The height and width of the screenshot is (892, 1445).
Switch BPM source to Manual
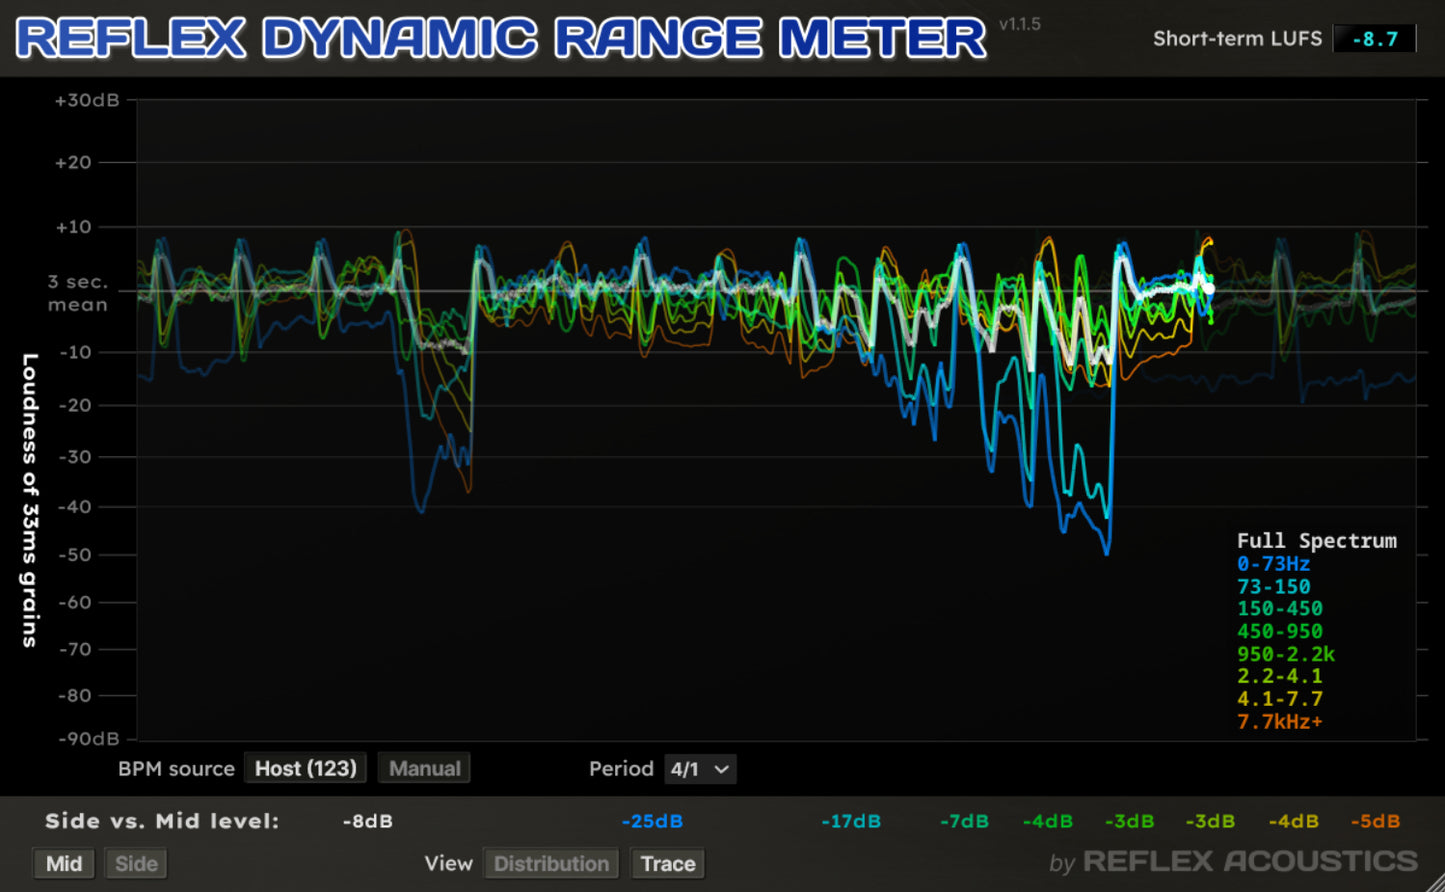425,768
